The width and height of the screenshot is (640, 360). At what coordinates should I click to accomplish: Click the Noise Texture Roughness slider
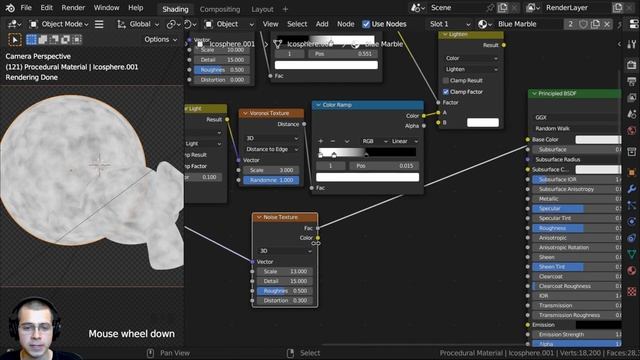click(285, 291)
